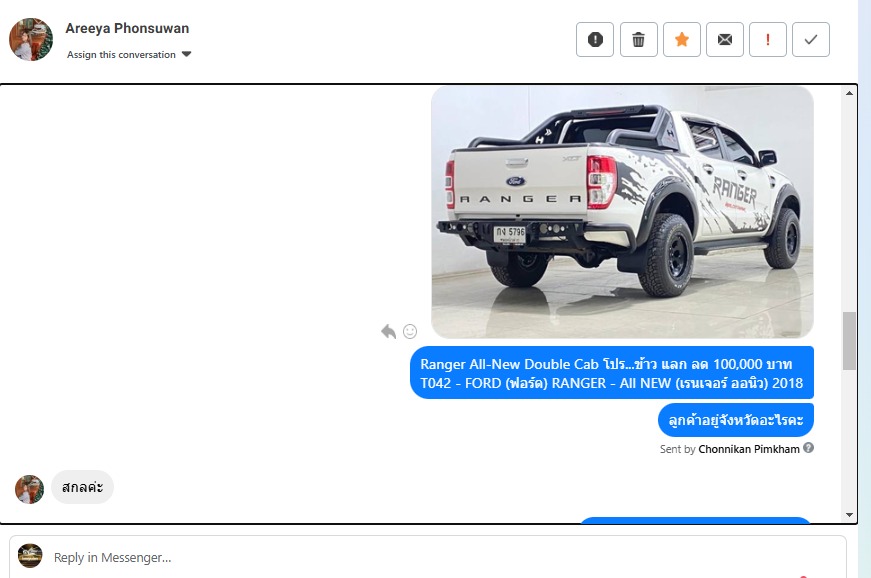
Task: Select the customer's reply สกลค่ะ
Action: 82,487
